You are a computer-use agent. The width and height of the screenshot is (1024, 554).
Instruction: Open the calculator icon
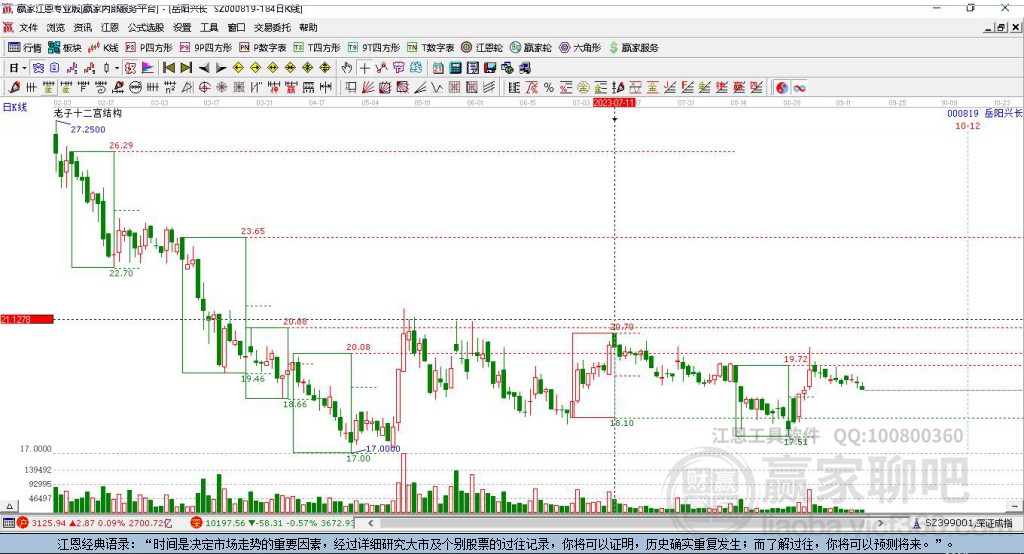tap(455, 68)
